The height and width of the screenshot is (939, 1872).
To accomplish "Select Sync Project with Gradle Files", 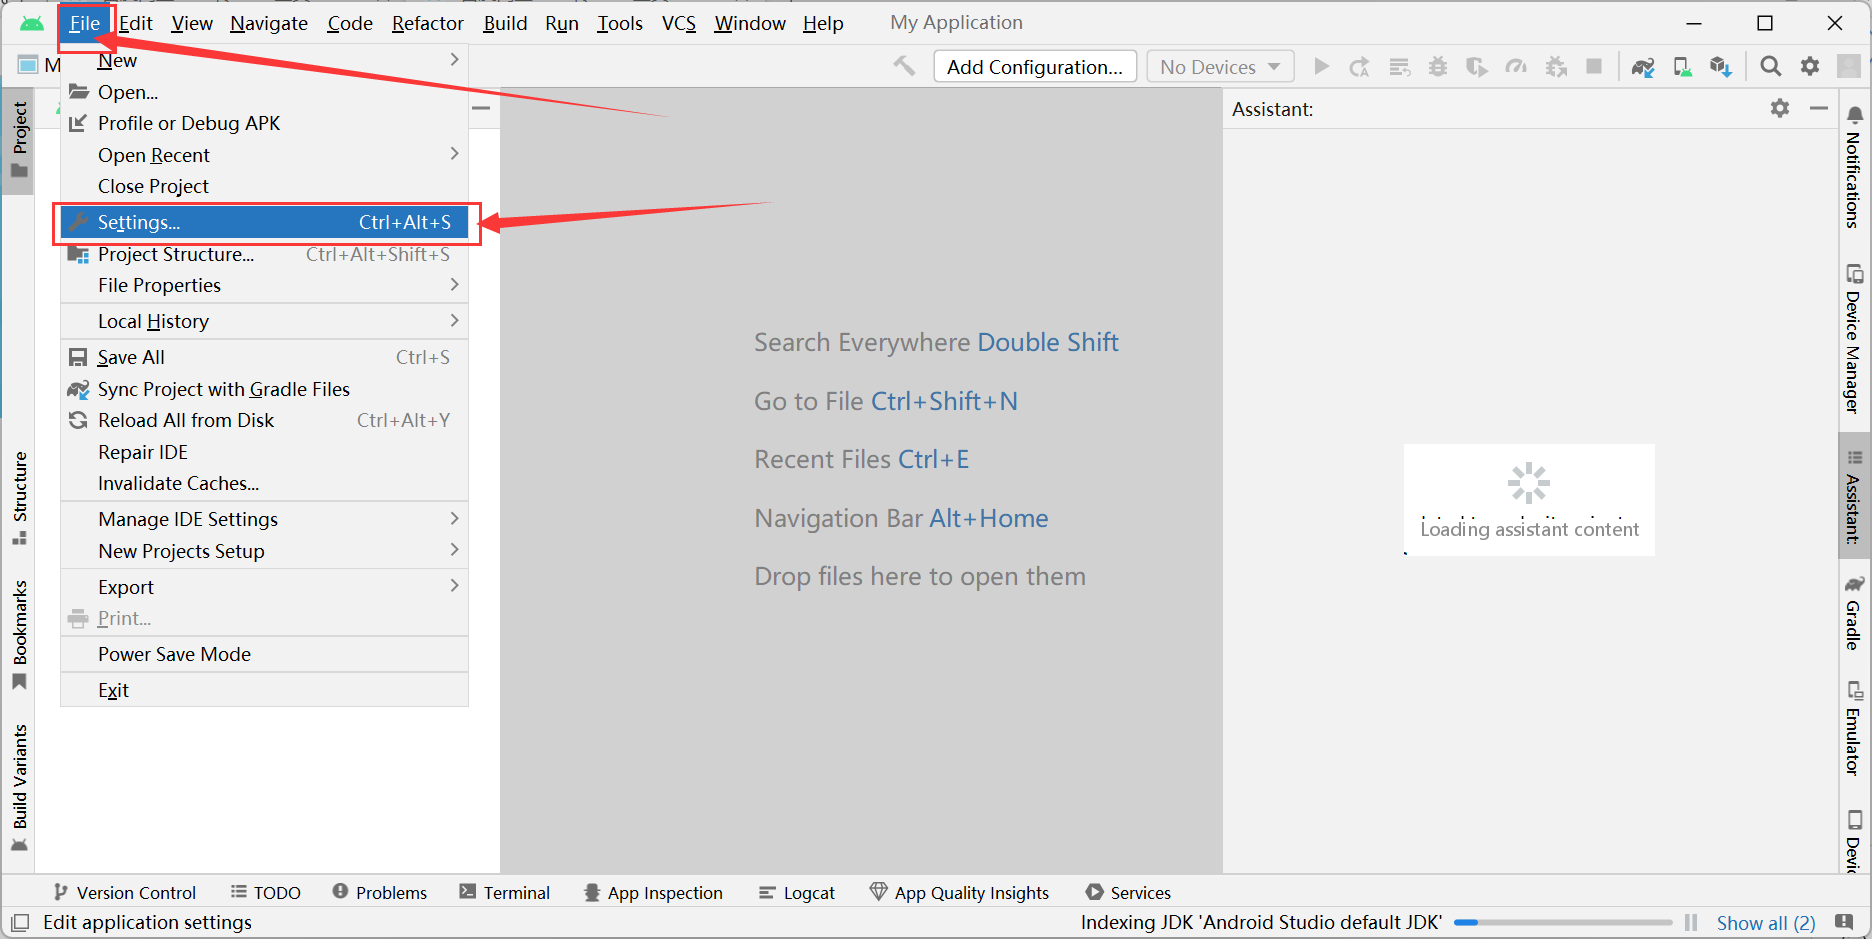I will (x=264, y=389).
